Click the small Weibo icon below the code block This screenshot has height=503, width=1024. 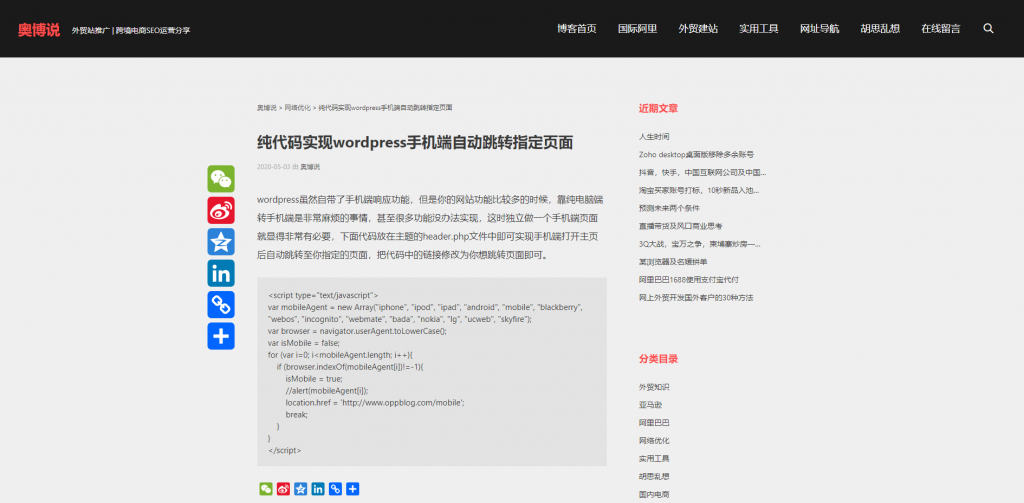click(283, 489)
